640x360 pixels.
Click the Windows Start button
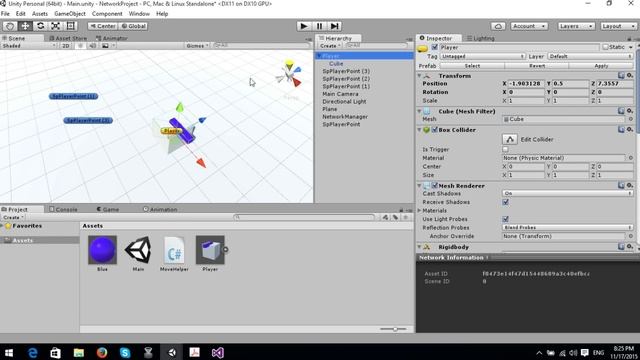9,352
